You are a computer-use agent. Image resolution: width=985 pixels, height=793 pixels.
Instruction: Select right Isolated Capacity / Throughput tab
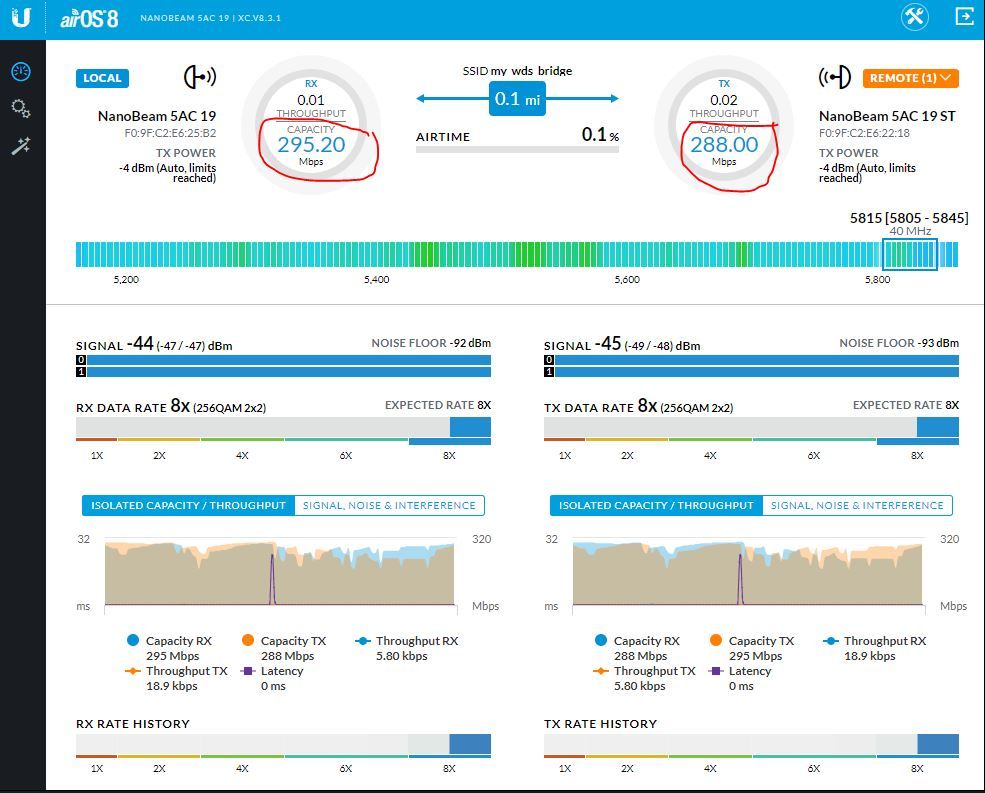[x=656, y=506]
